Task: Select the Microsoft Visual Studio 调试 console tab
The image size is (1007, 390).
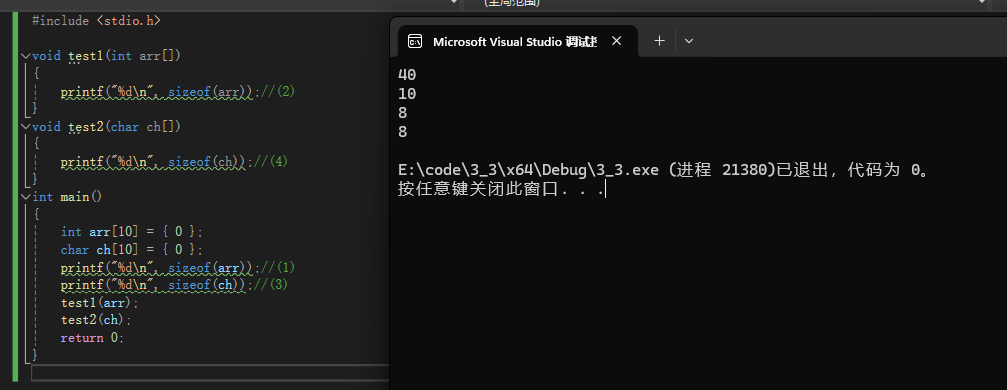Action: click(518, 42)
